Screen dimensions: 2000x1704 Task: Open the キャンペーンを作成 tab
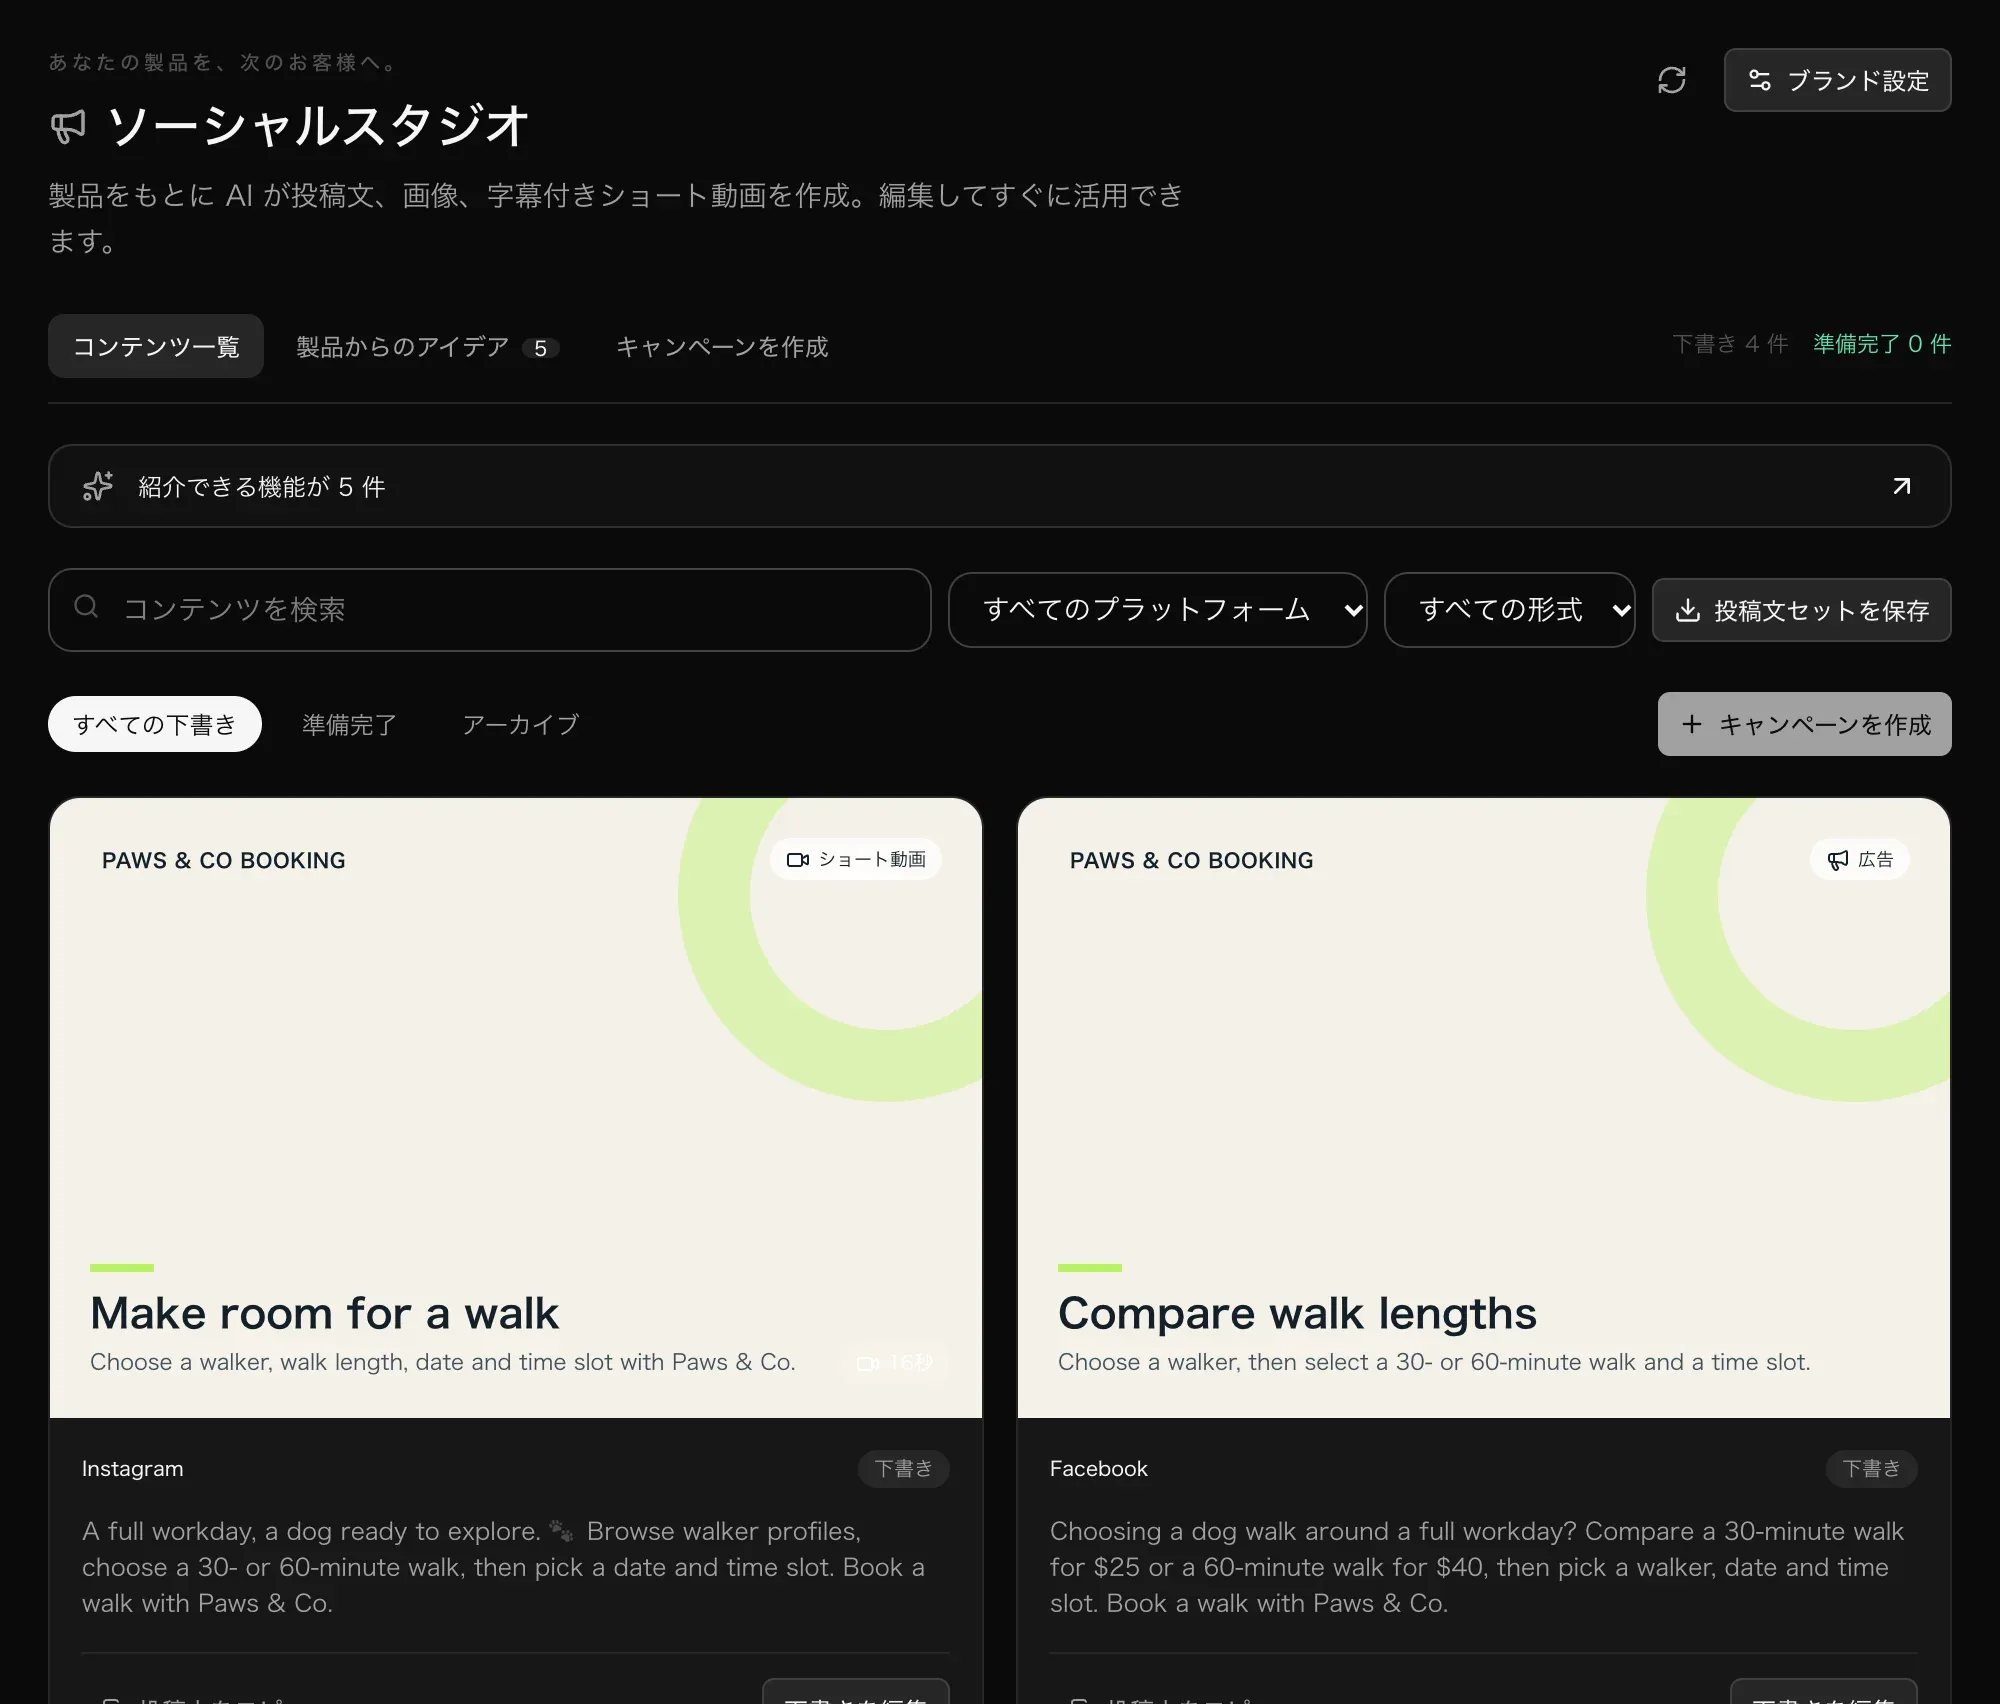[722, 346]
